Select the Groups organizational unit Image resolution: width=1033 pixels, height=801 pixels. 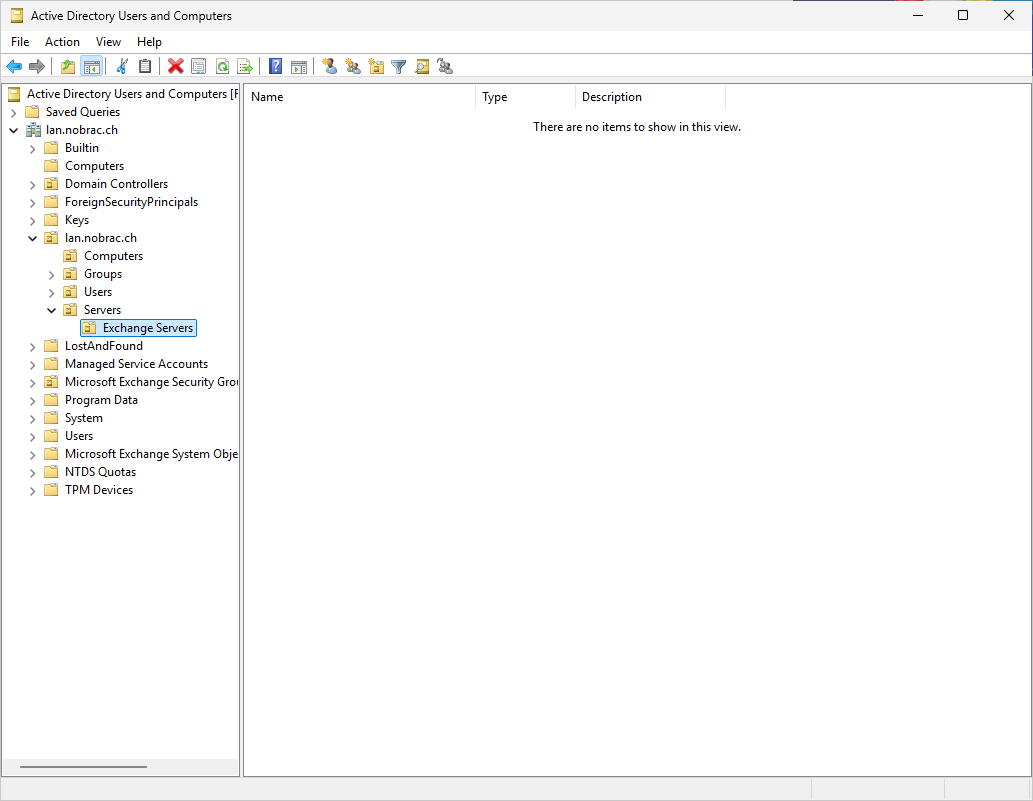point(103,274)
